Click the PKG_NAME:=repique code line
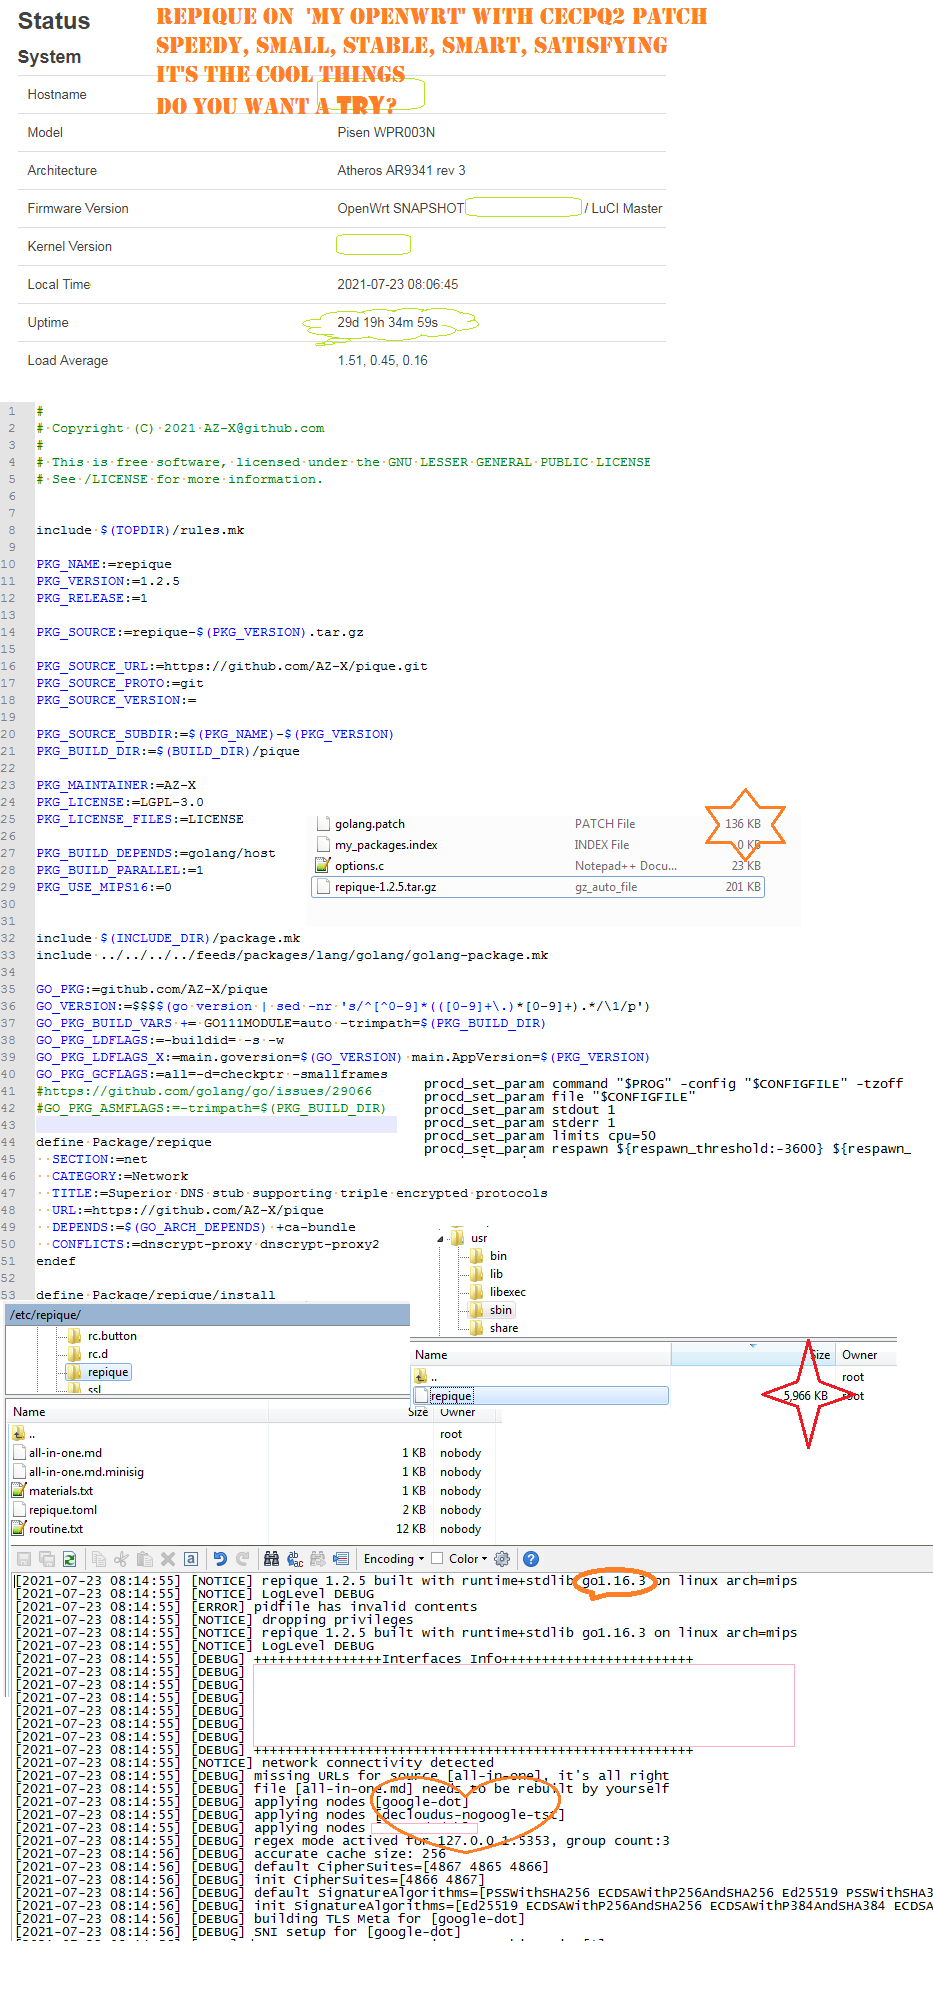This screenshot has width=933, height=2000. point(104,564)
